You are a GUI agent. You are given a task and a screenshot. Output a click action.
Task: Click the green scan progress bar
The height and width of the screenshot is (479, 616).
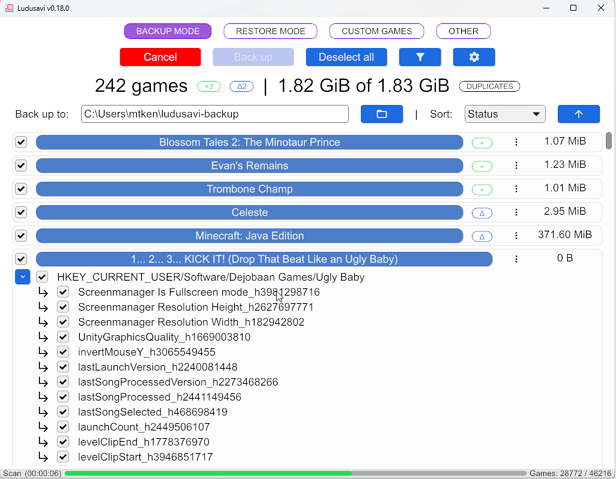coord(290,472)
